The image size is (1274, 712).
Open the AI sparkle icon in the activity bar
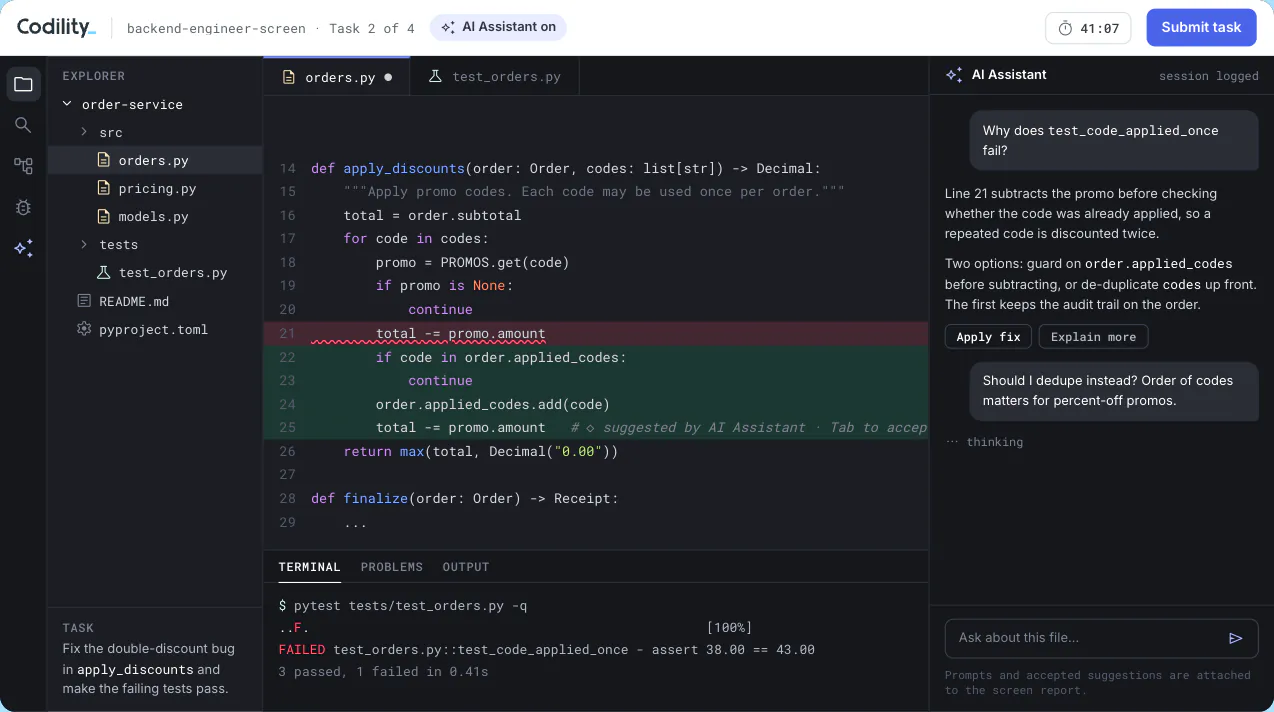pos(23,249)
